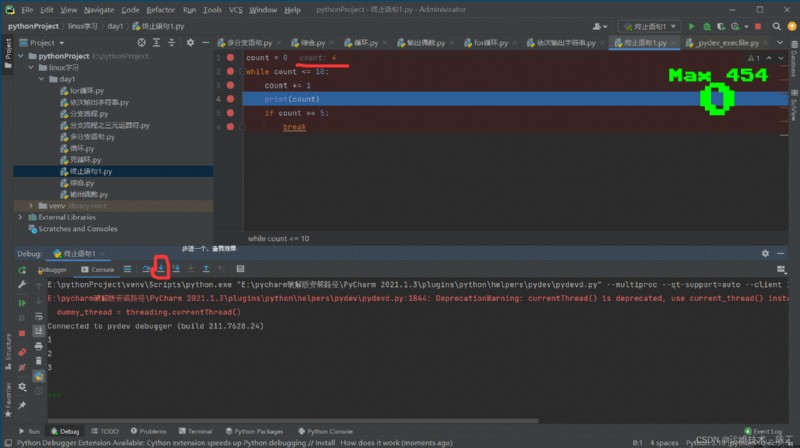Click Step Into My Code icon
800x448 pixels.
click(176, 269)
